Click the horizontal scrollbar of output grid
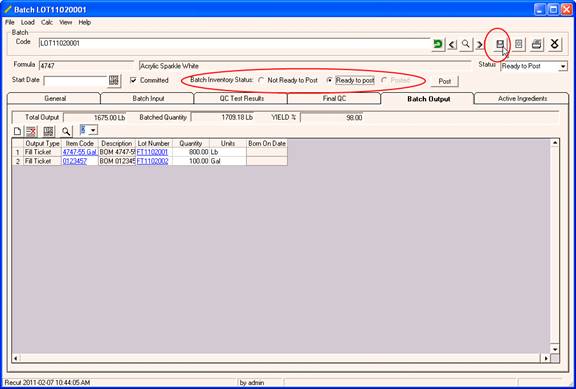The height and width of the screenshot is (389, 576). pos(281,358)
